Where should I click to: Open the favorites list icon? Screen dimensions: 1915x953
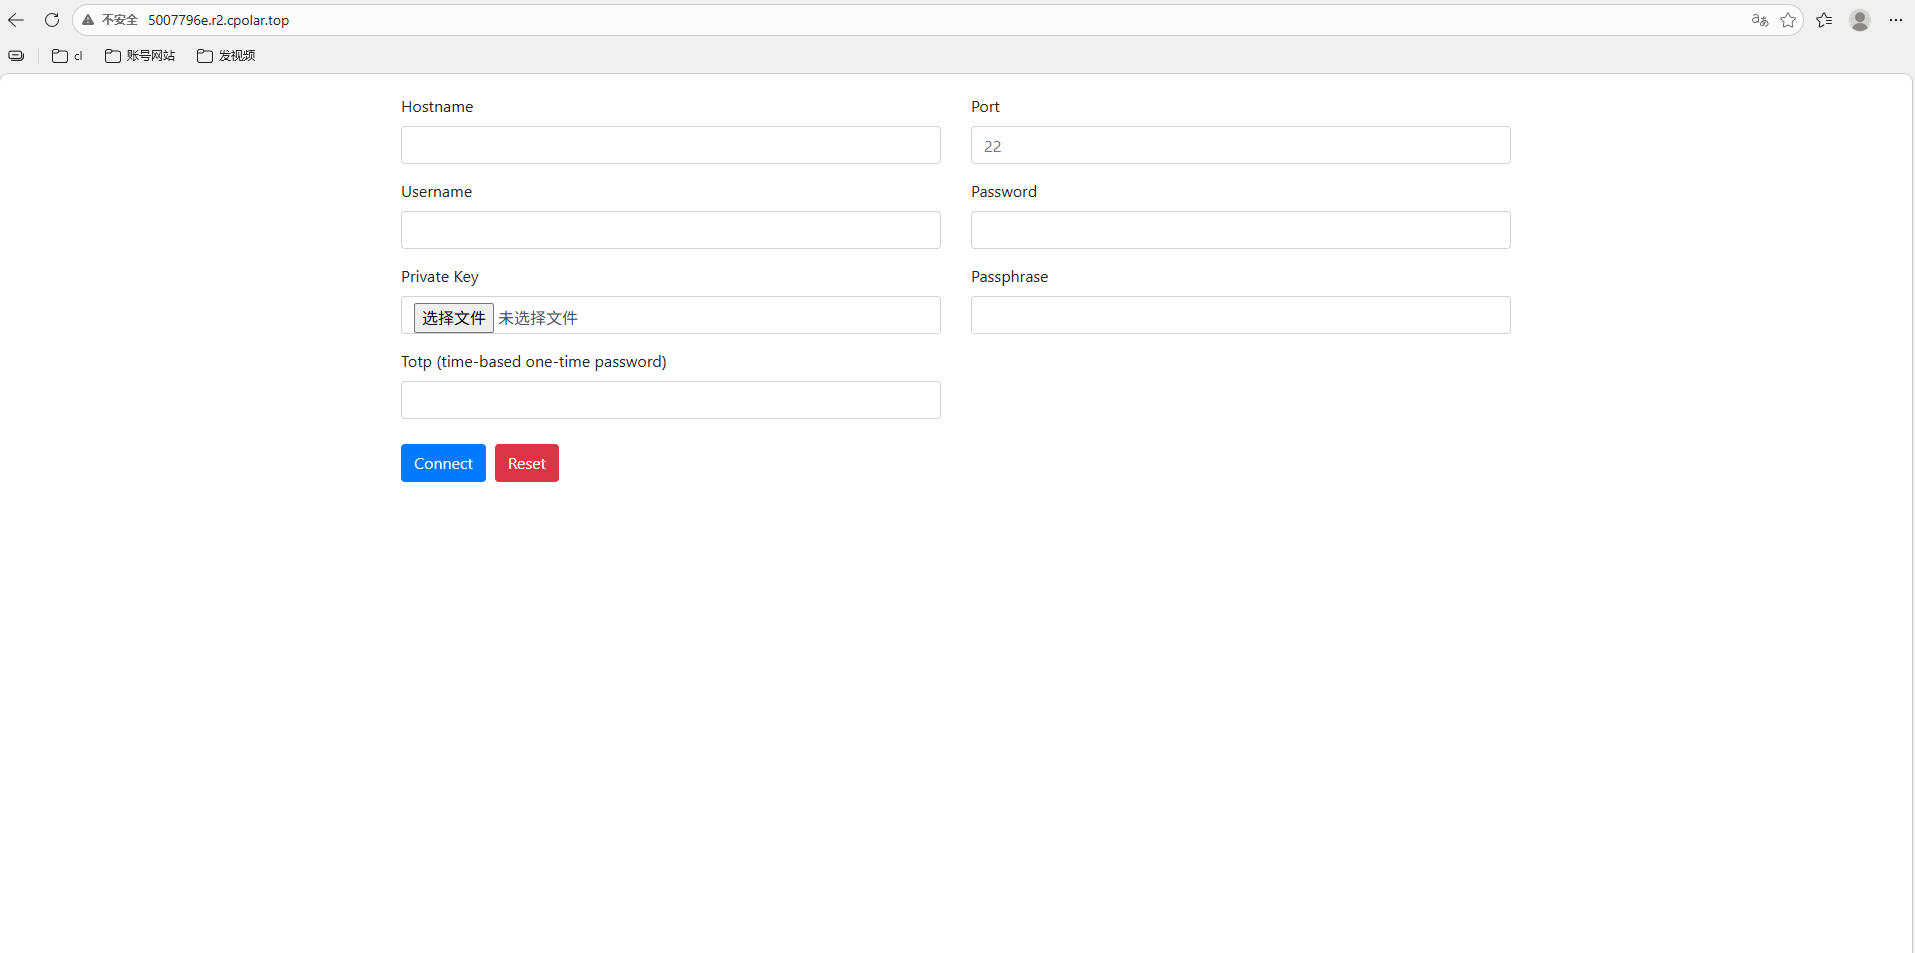point(1824,20)
